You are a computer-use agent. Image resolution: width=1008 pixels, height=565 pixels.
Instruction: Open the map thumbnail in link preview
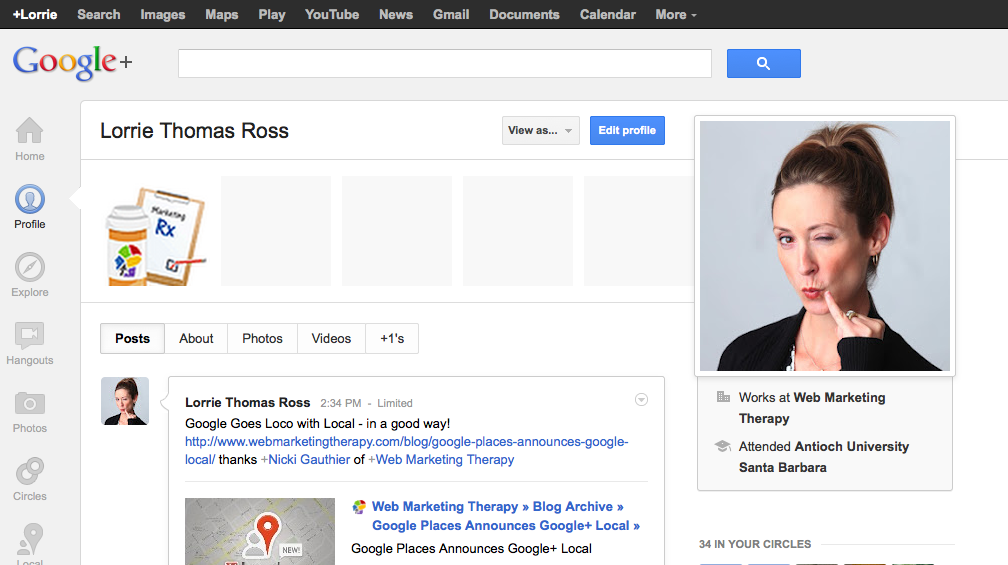point(260,532)
